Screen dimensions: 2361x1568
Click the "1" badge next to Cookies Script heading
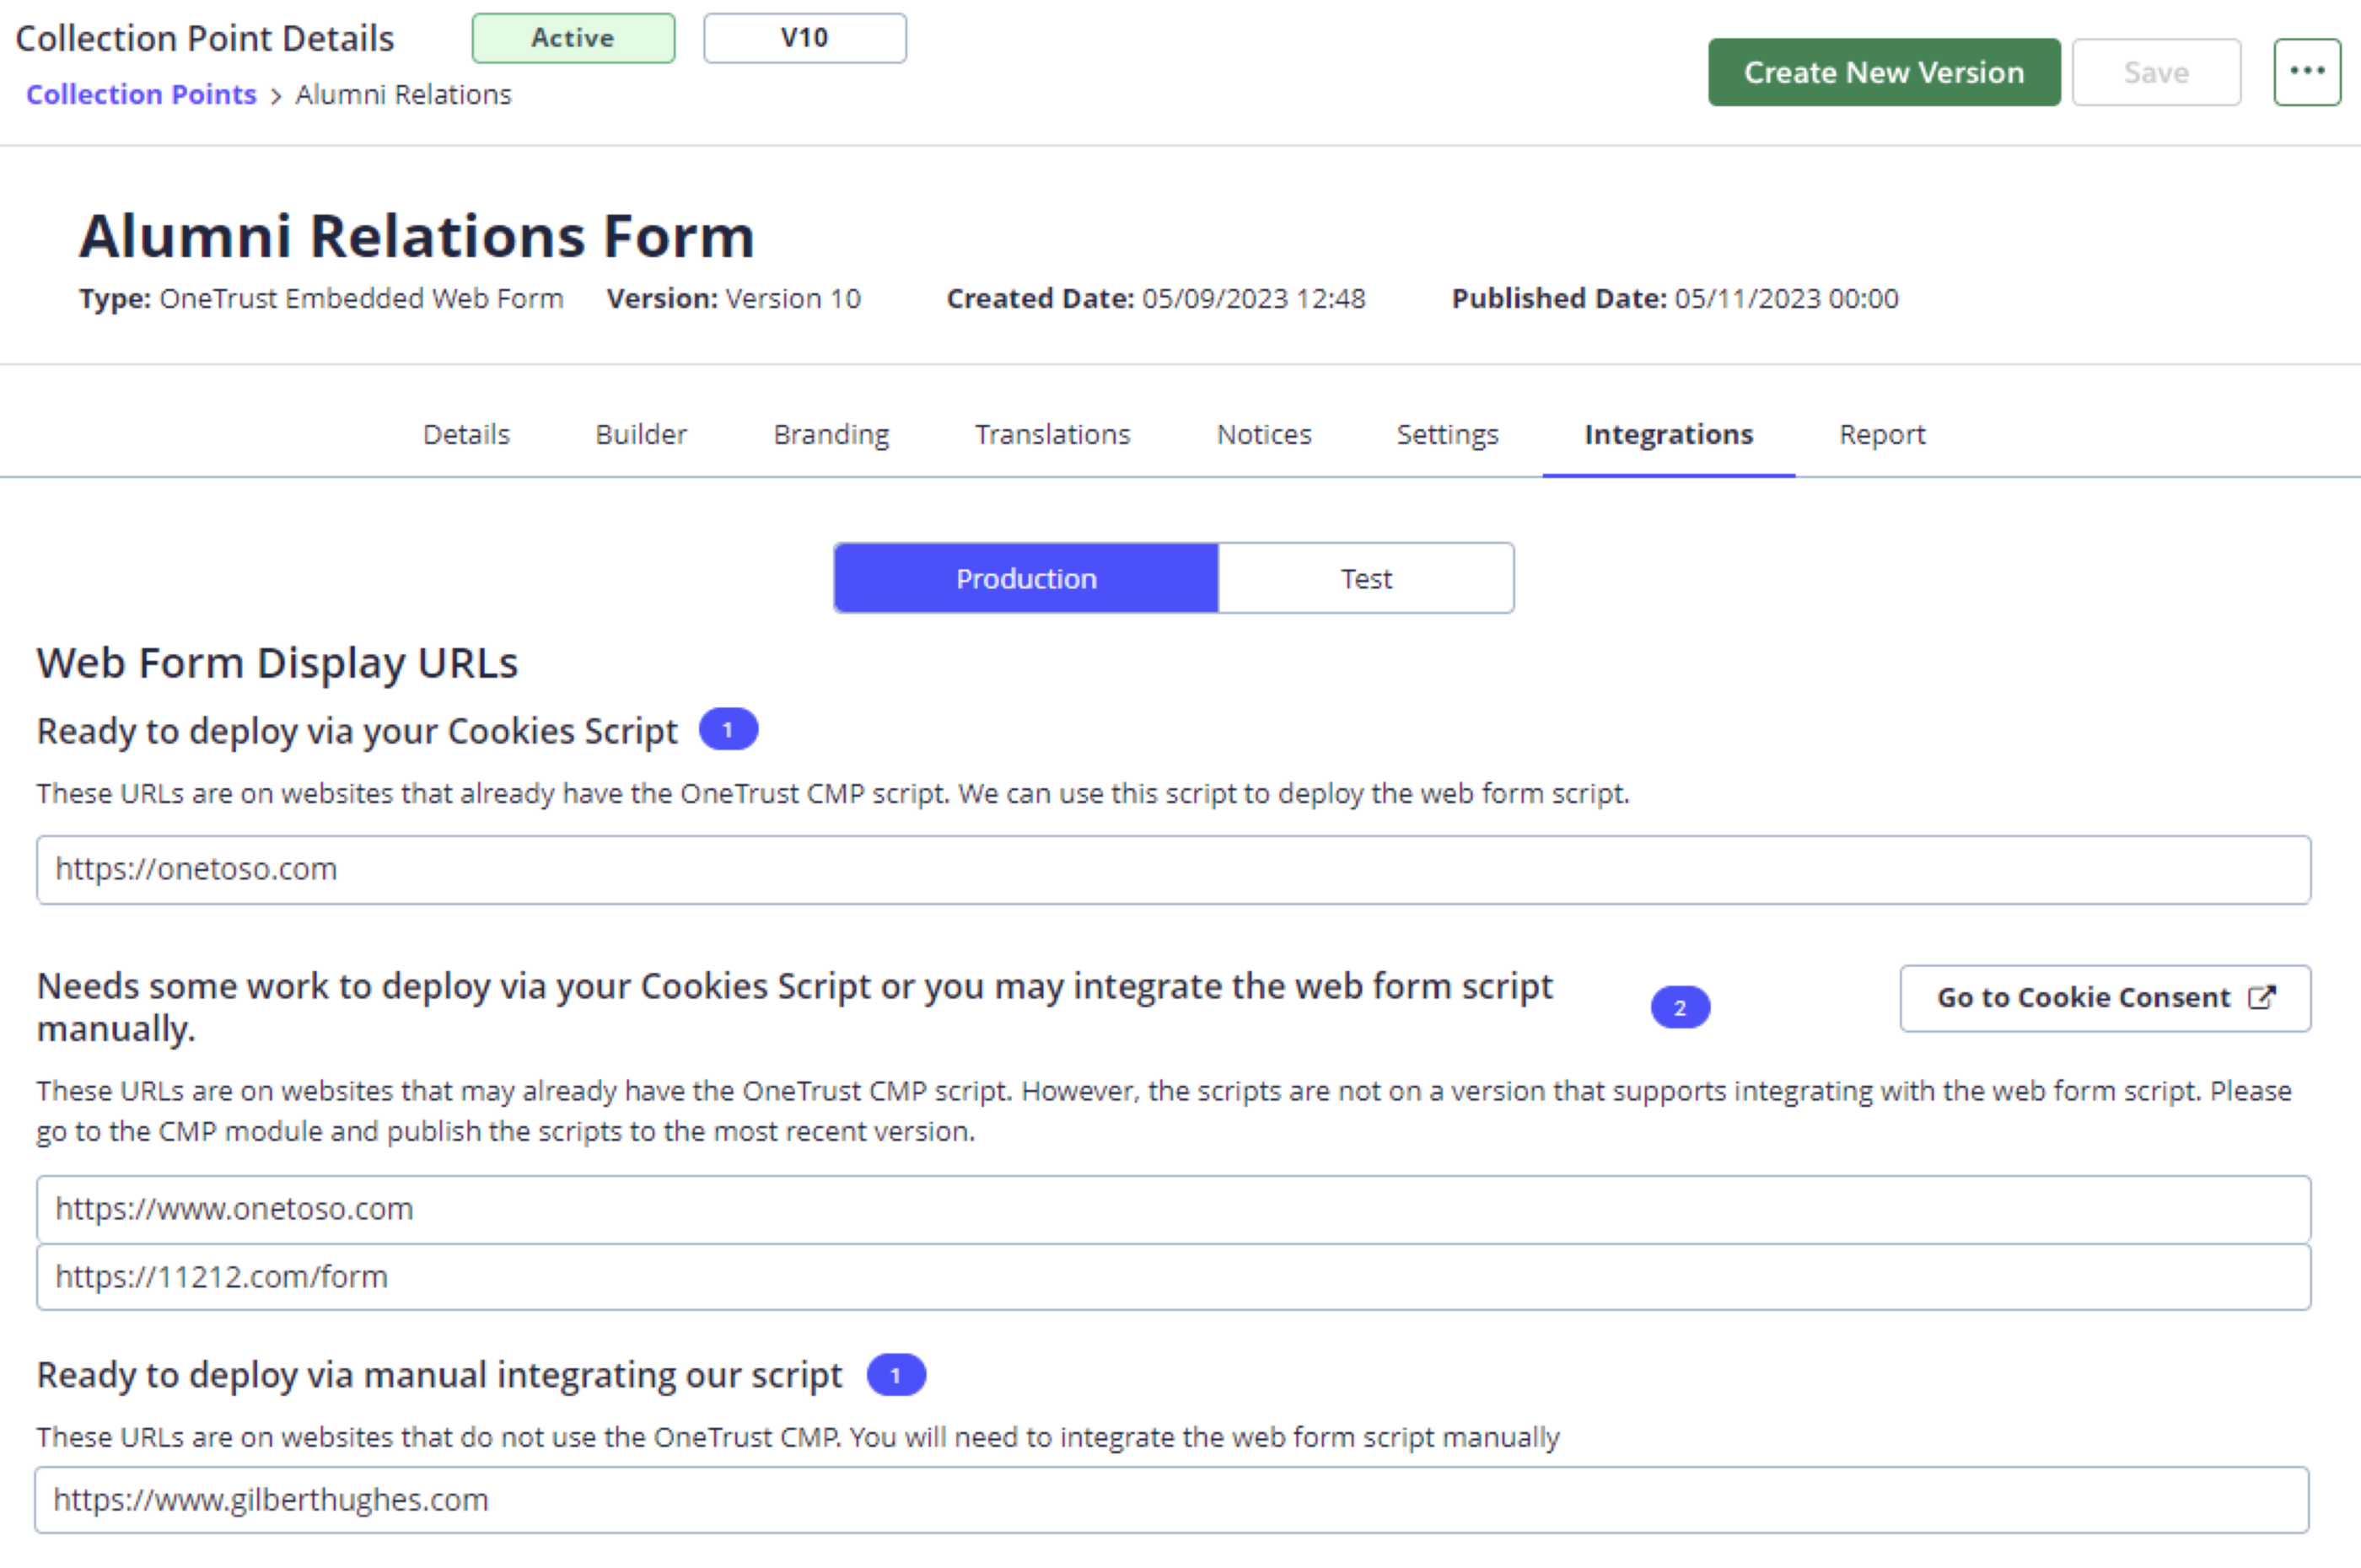point(729,729)
